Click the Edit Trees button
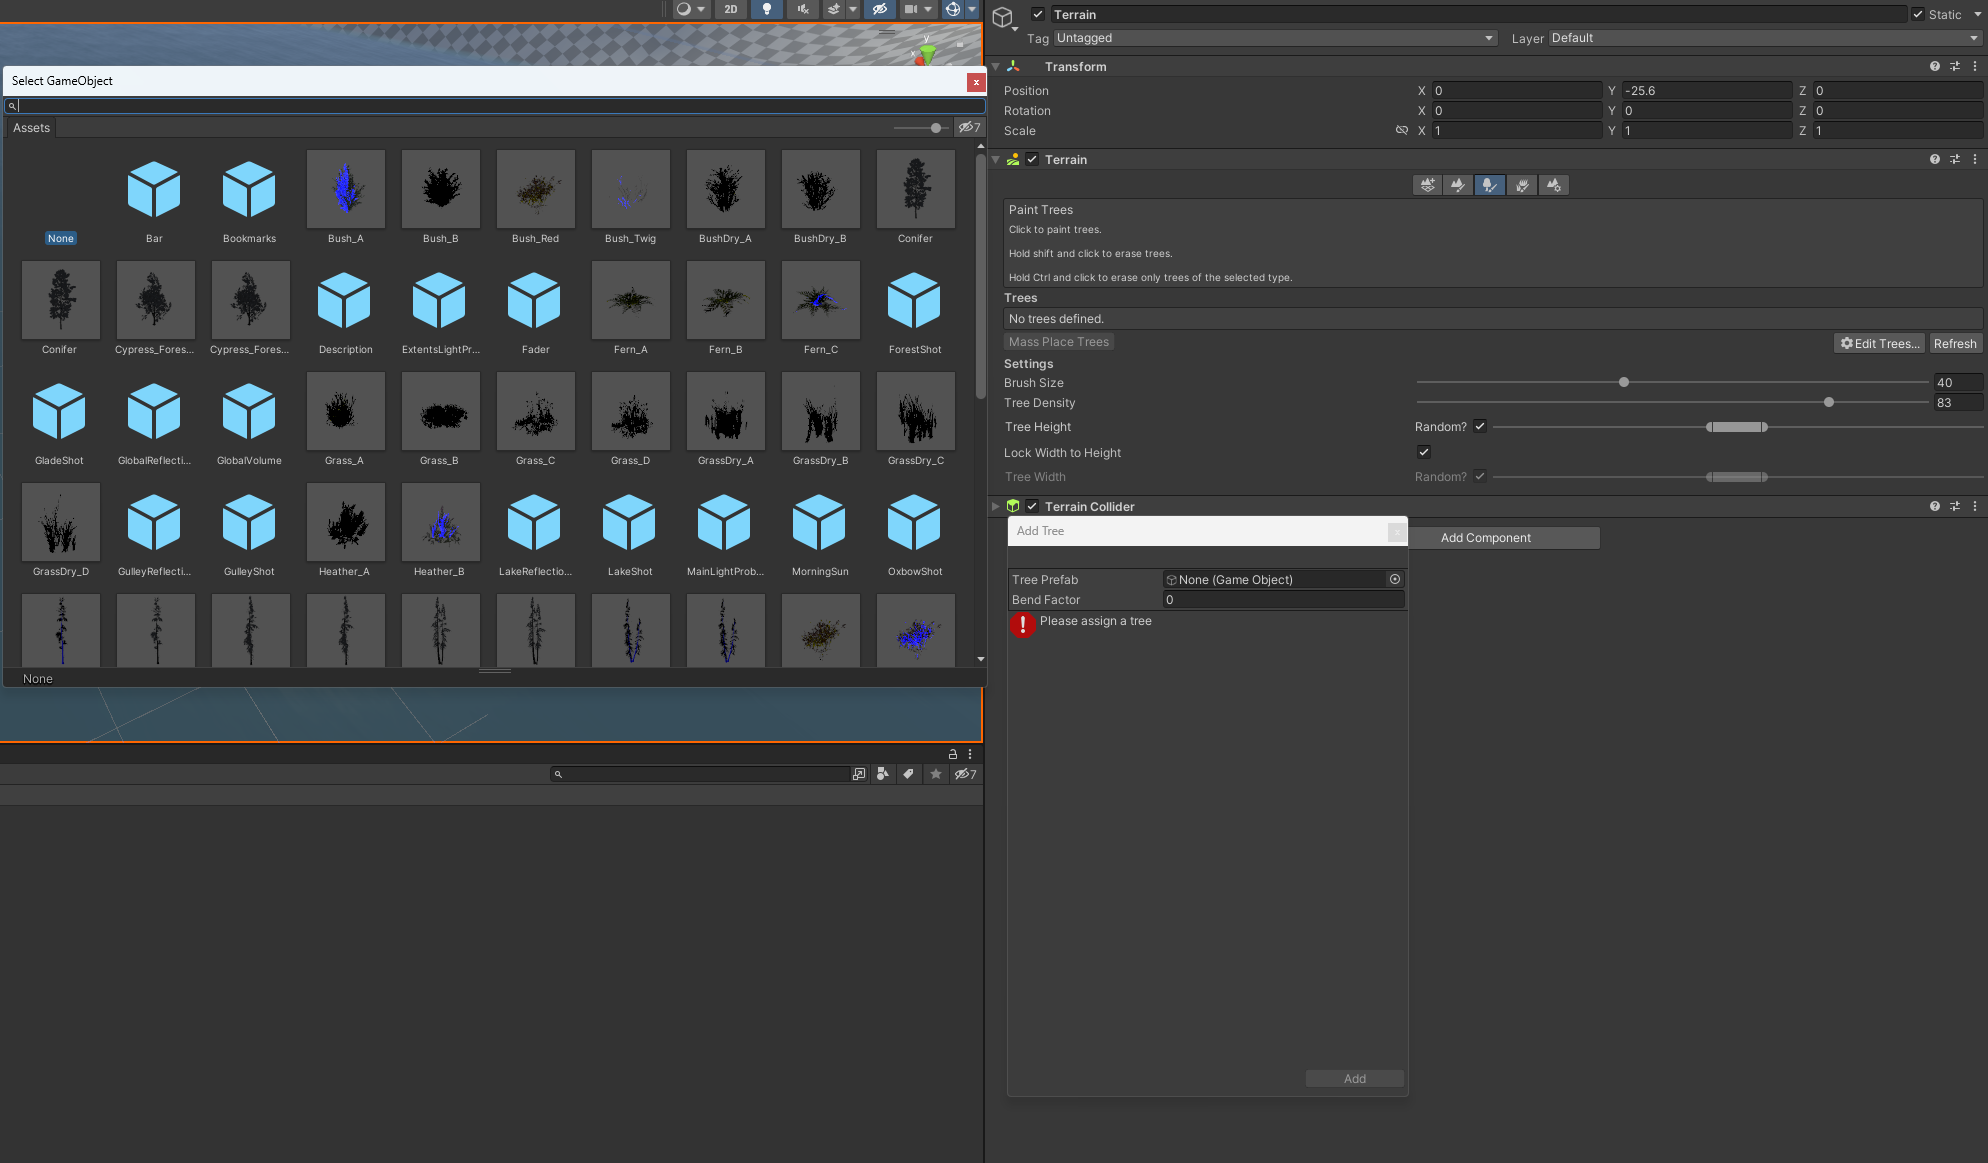This screenshot has height=1163, width=1988. [1880, 343]
